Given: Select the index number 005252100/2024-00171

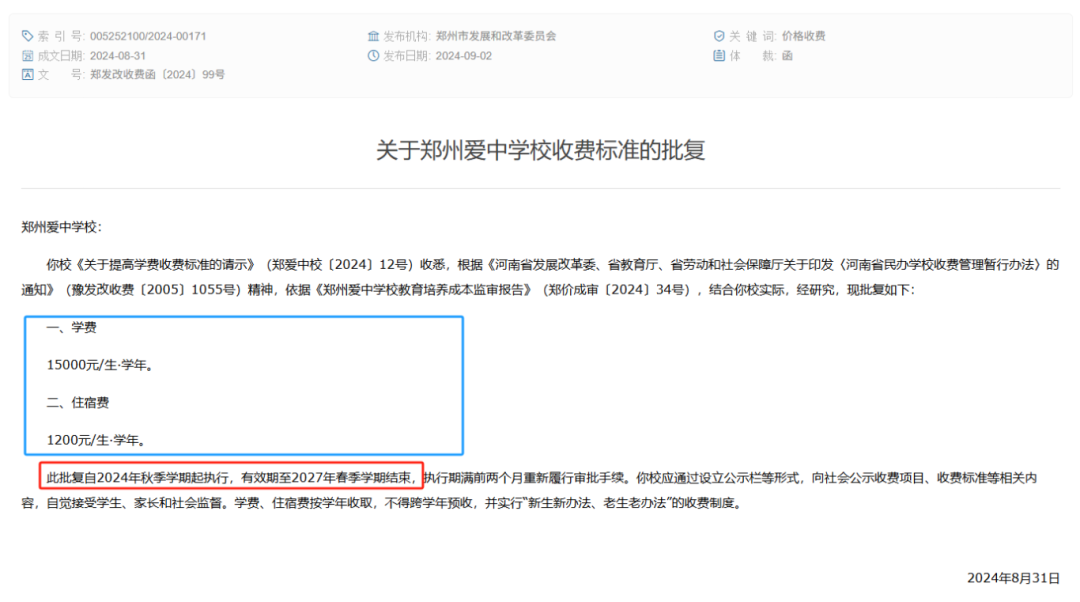Looking at the screenshot, I should click(x=148, y=36).
